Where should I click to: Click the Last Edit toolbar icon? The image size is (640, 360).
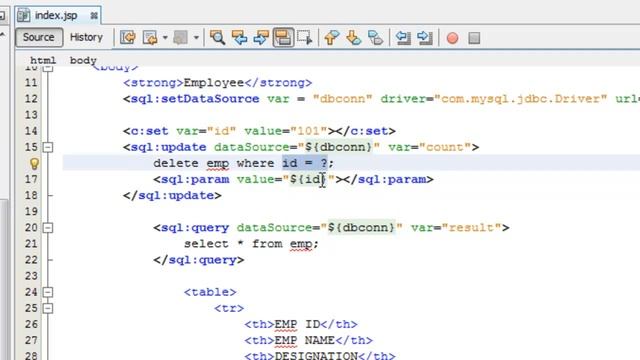pos(128,38)
